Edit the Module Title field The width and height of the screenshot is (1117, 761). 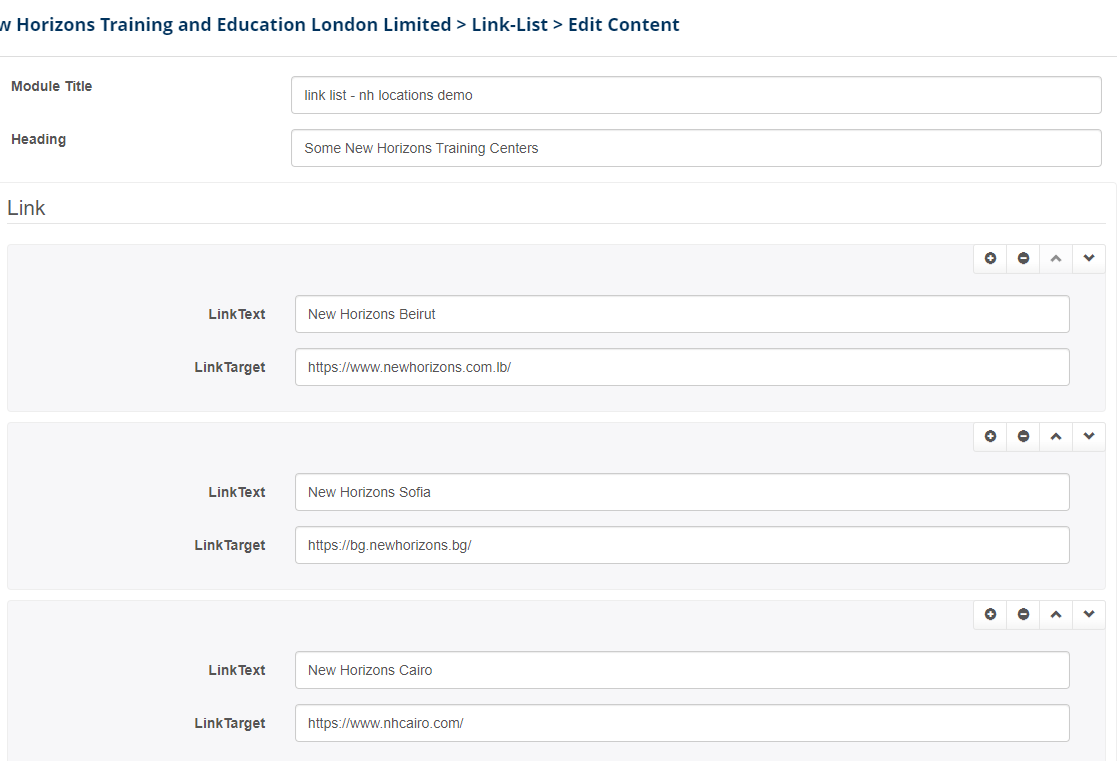tap(696, 95)
